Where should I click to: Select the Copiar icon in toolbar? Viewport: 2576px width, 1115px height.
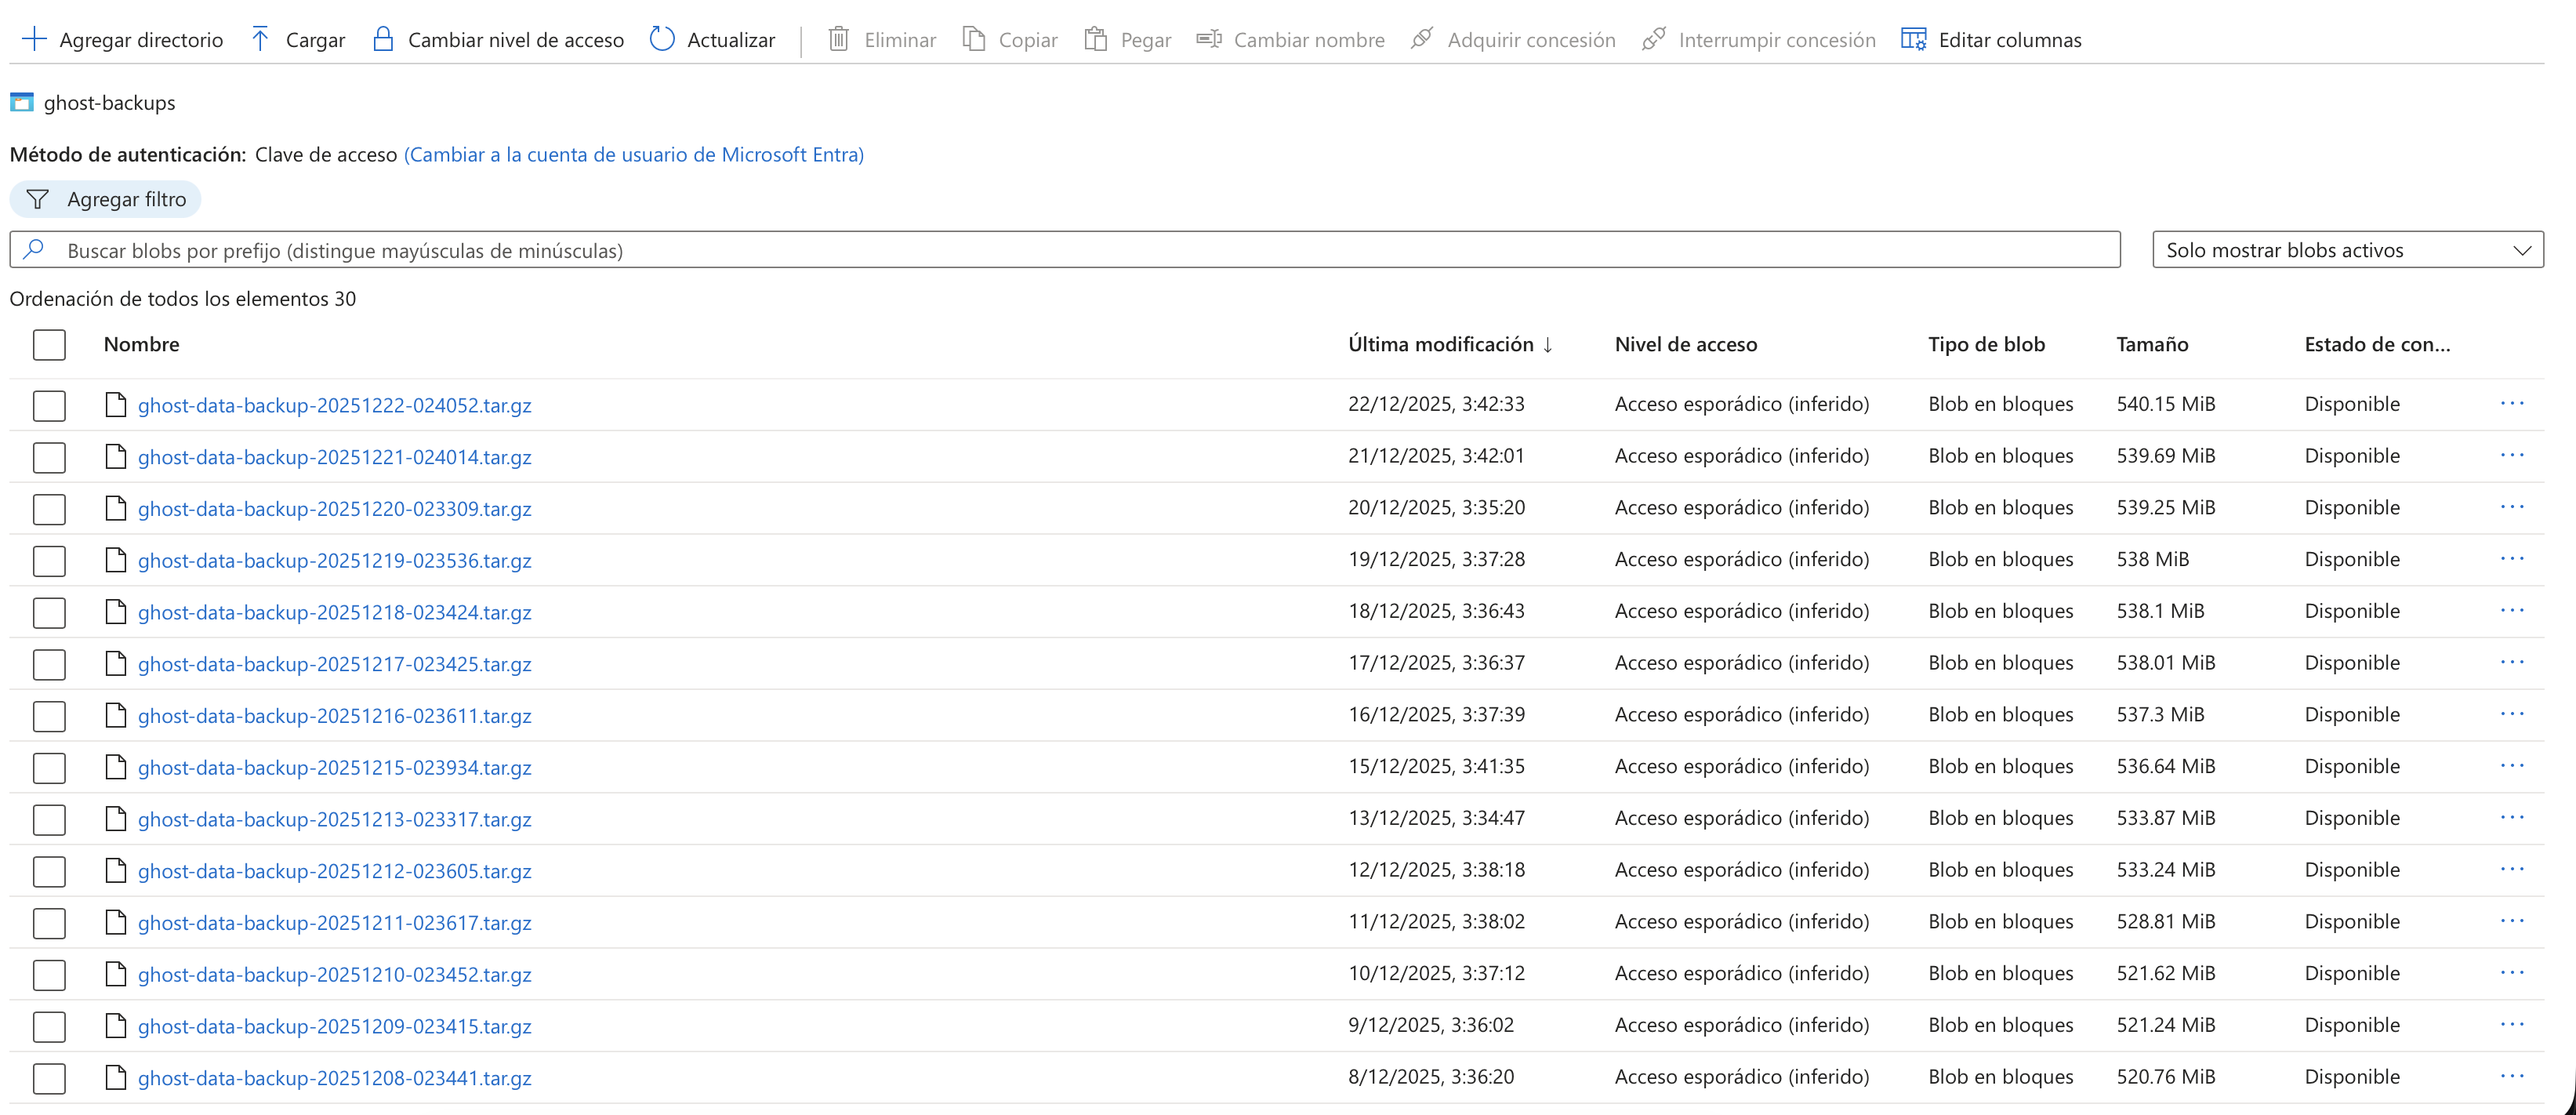point(971,39)
